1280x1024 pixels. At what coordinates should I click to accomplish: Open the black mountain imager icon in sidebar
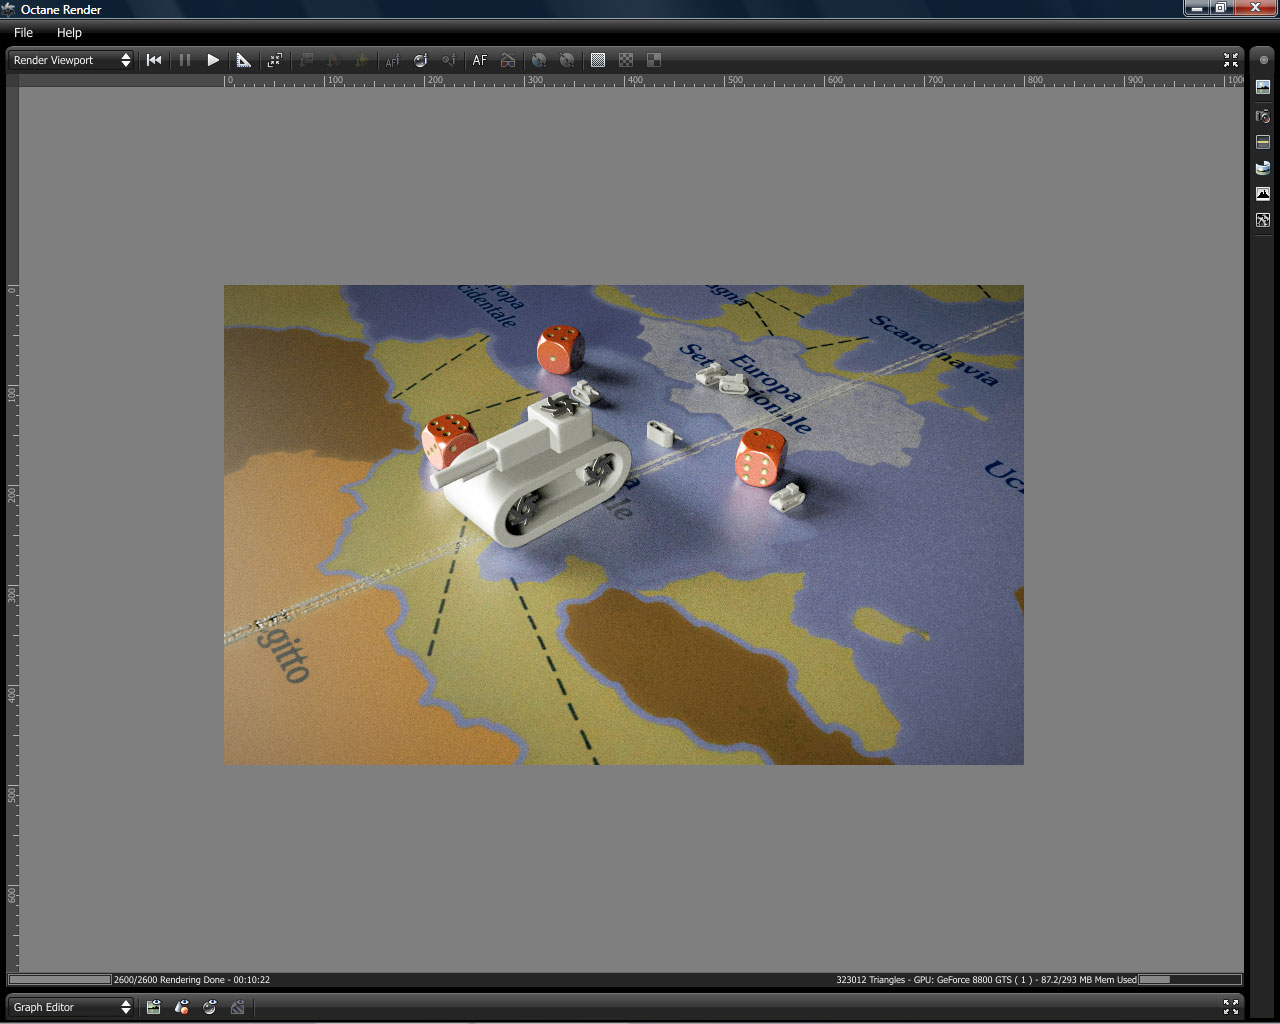tap(1263, 194)
